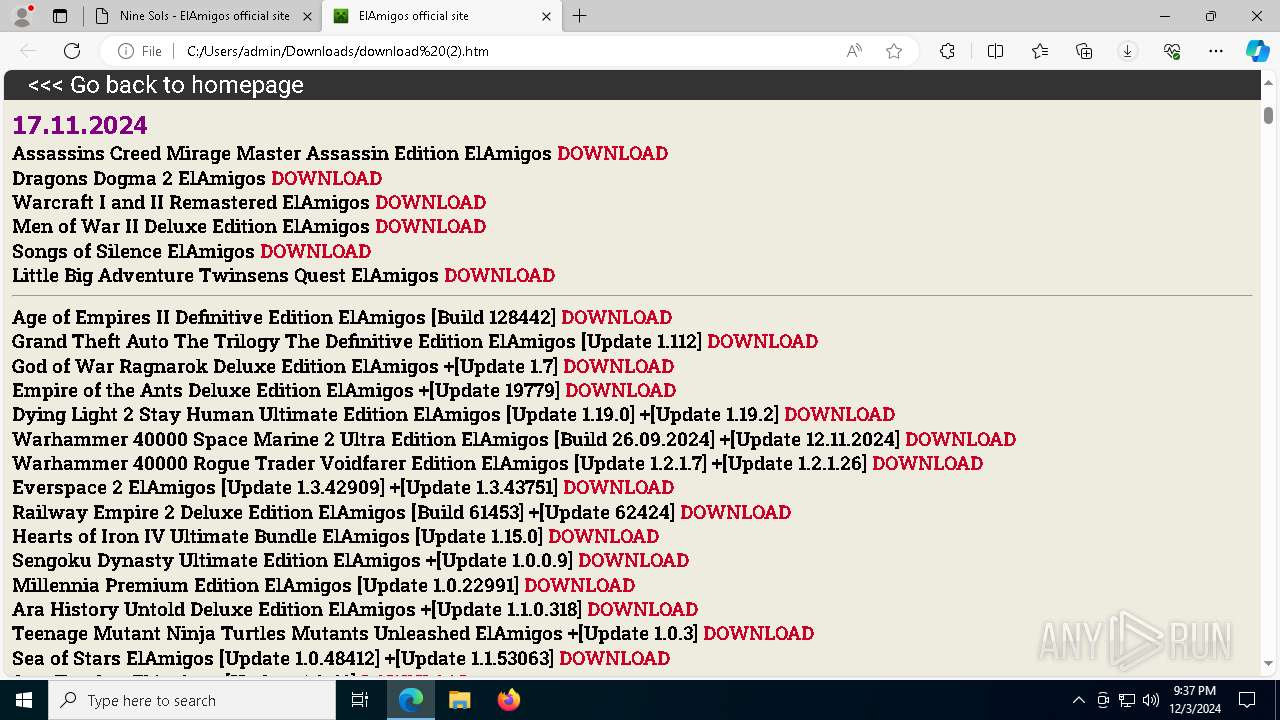Click the taskbar search box
The image size is (1280, 720).
coord(192,700)
